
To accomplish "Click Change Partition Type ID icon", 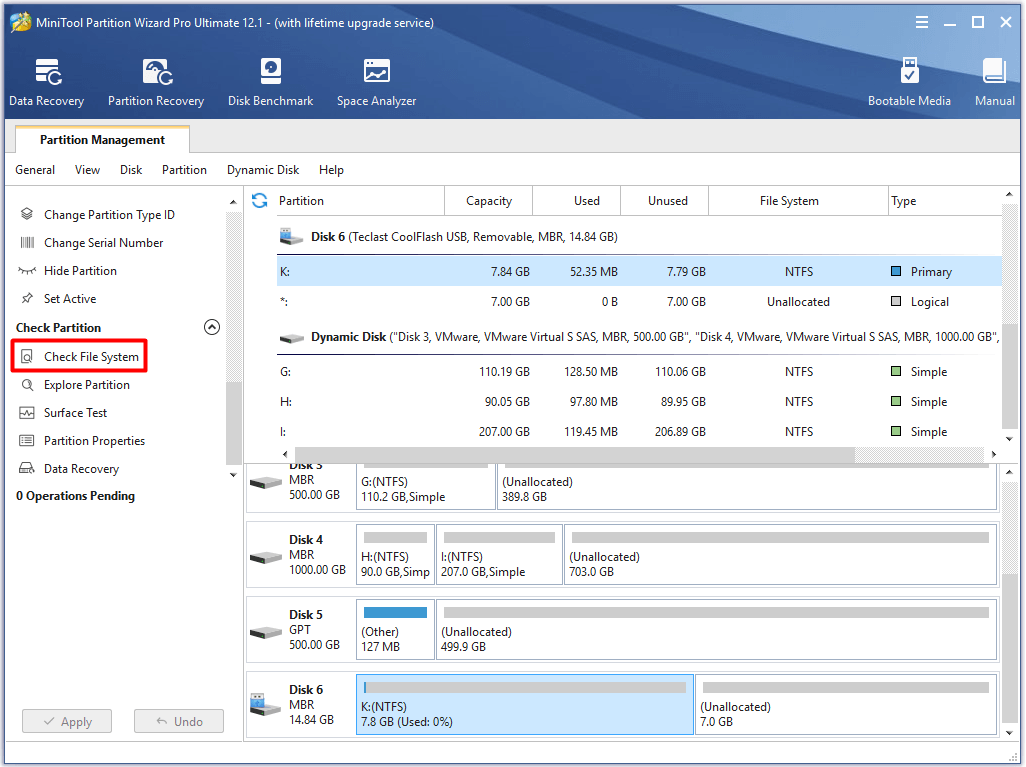I will 27,214.
